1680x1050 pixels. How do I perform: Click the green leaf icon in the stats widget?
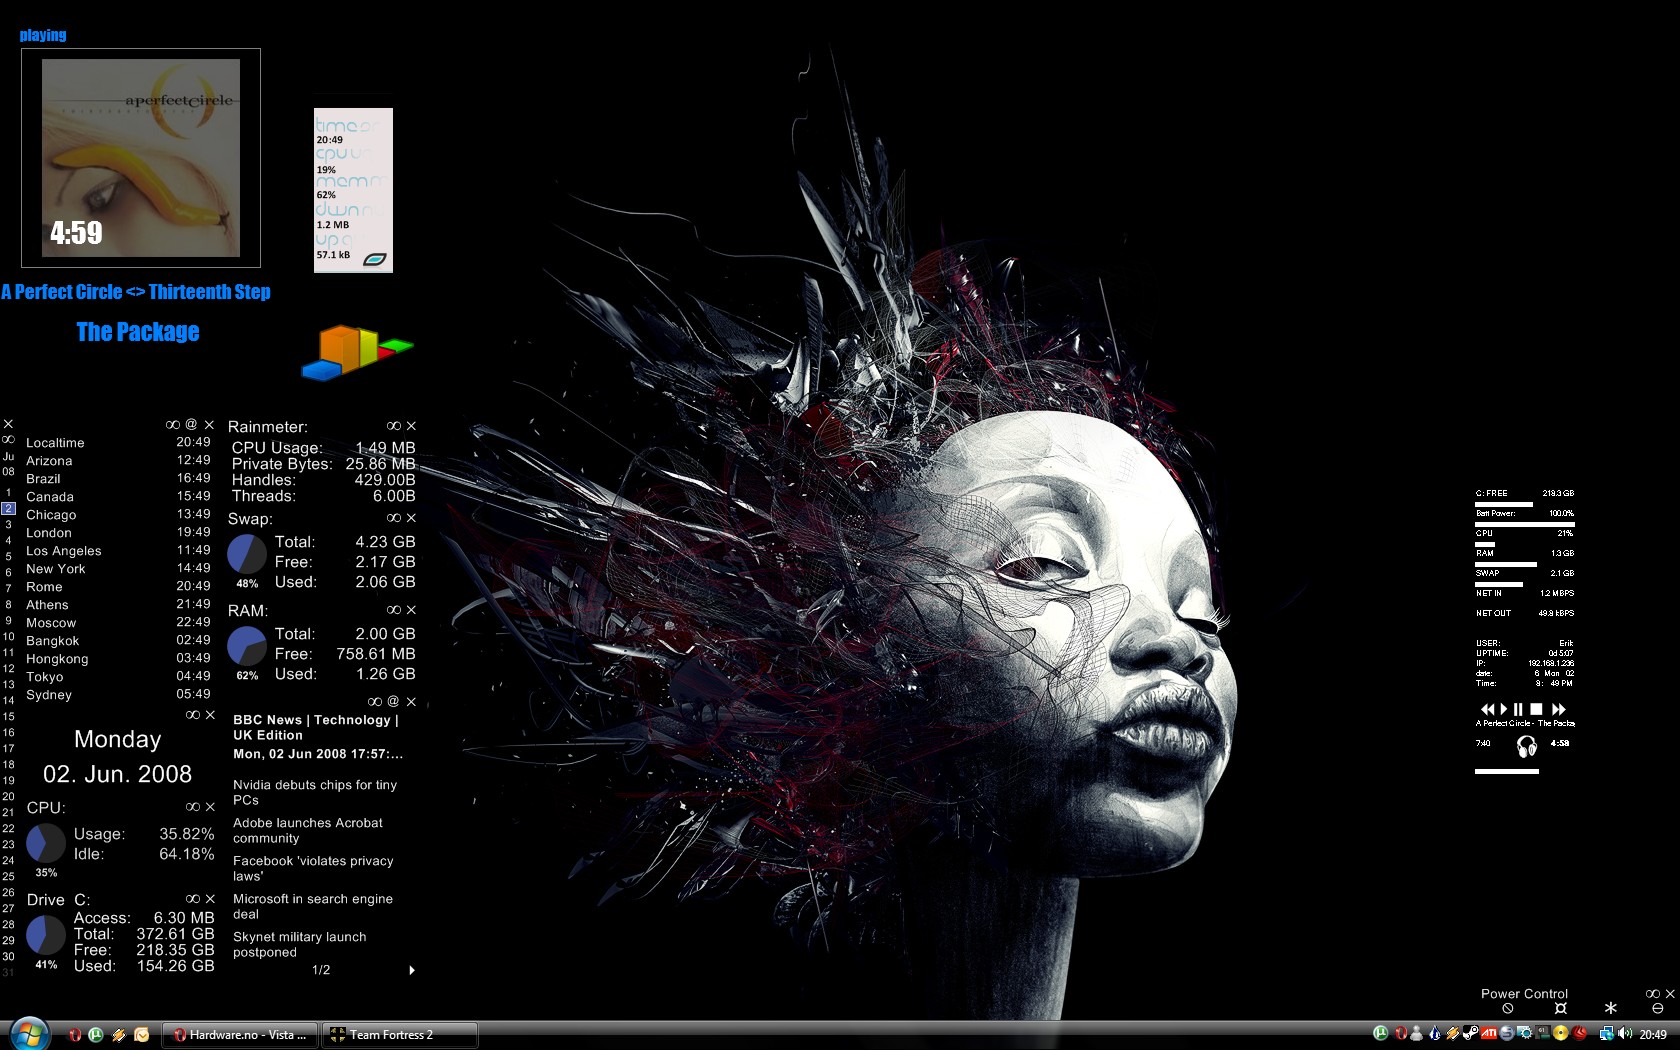(375, 260)
